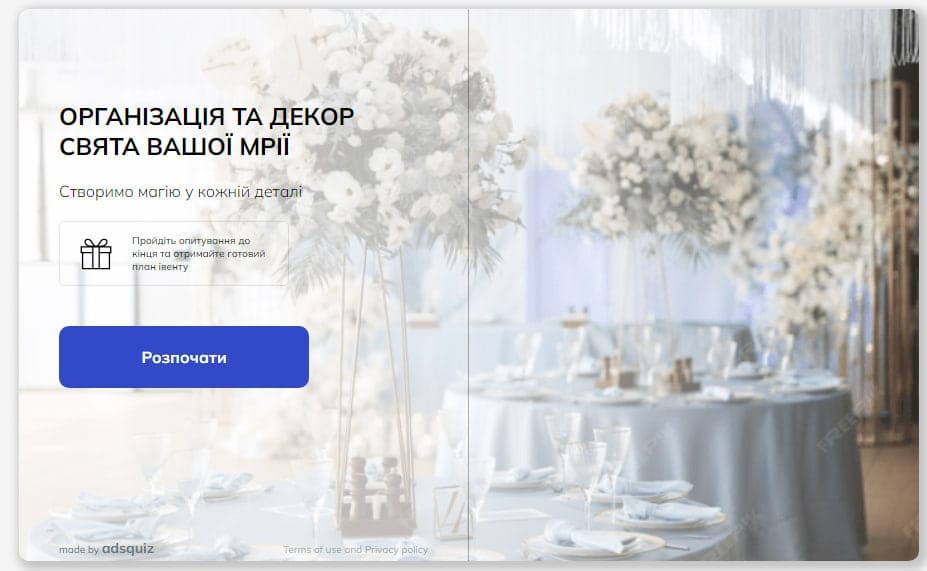This screenshot has height=571, width=927.
Task: Click the ОРГАНІЗАЦІЯ ТА ДЕКОР heading line
Action: click(x=207, y=116)
